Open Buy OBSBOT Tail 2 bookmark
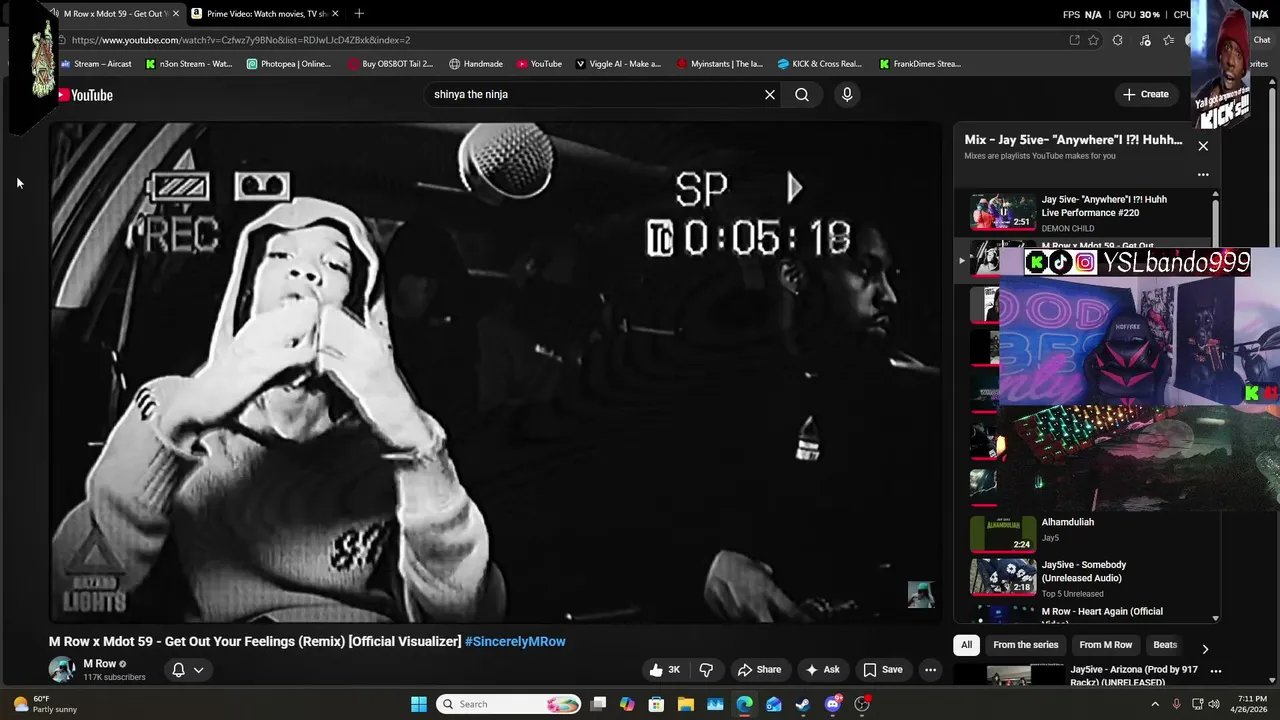Viewport: 1280px width, 720px height. coord(391,64)
